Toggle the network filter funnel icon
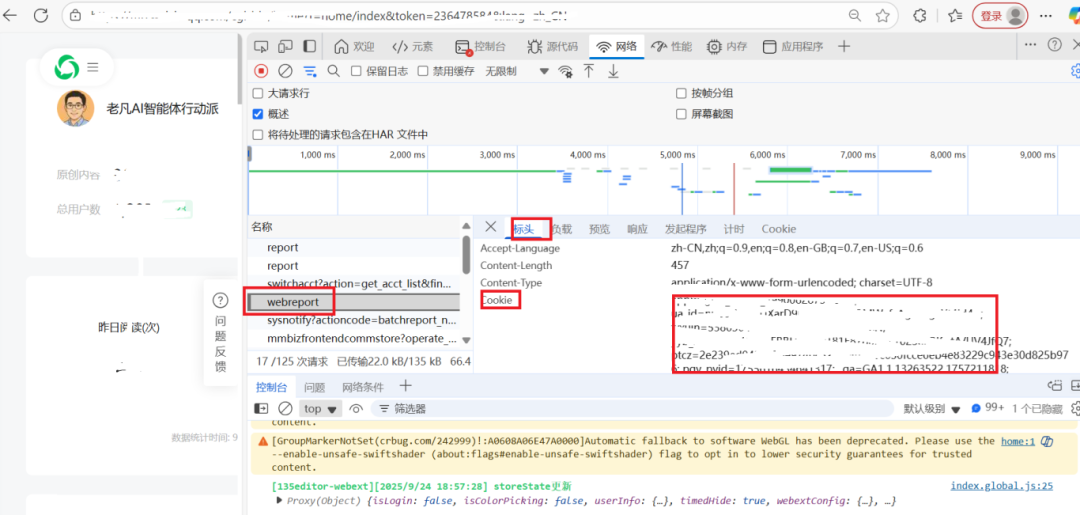The image size is (1080, 515). tap(311, 71)
